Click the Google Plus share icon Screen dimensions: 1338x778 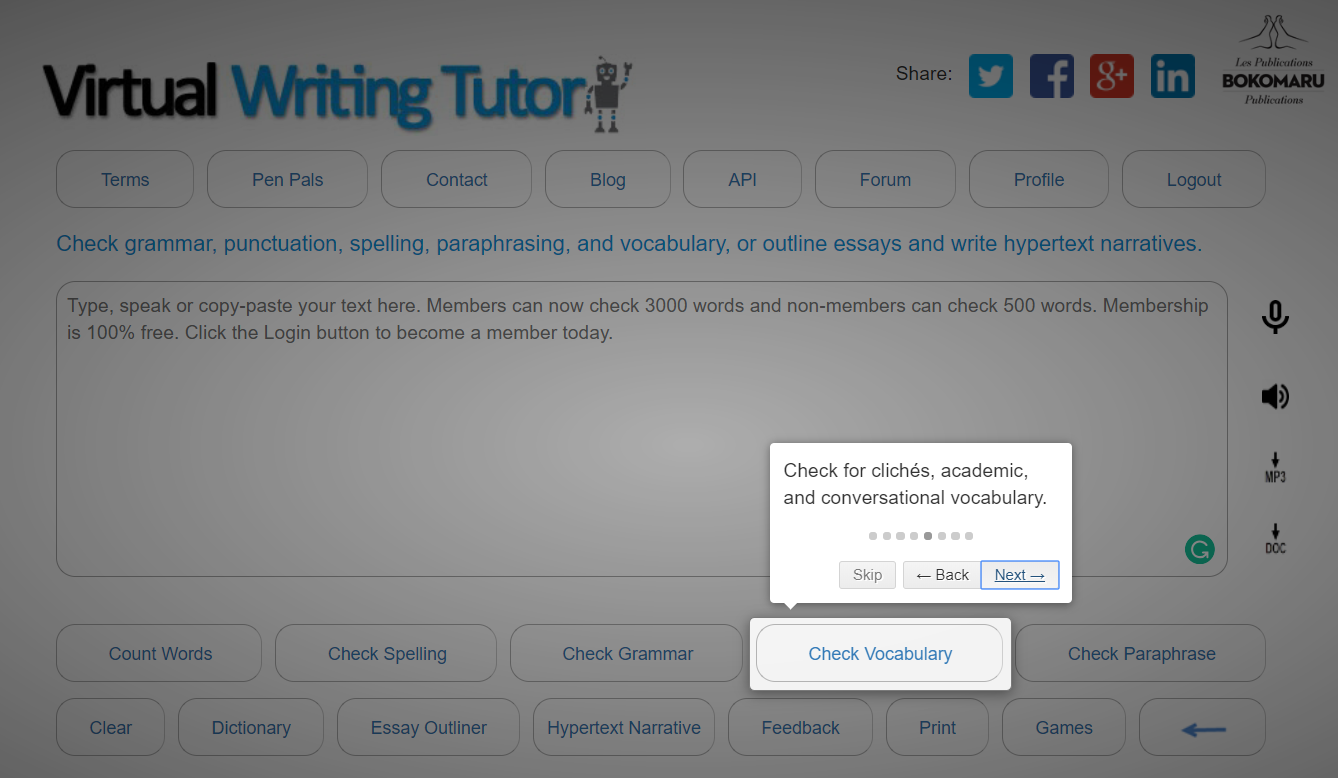click(x=1111, y=76)
